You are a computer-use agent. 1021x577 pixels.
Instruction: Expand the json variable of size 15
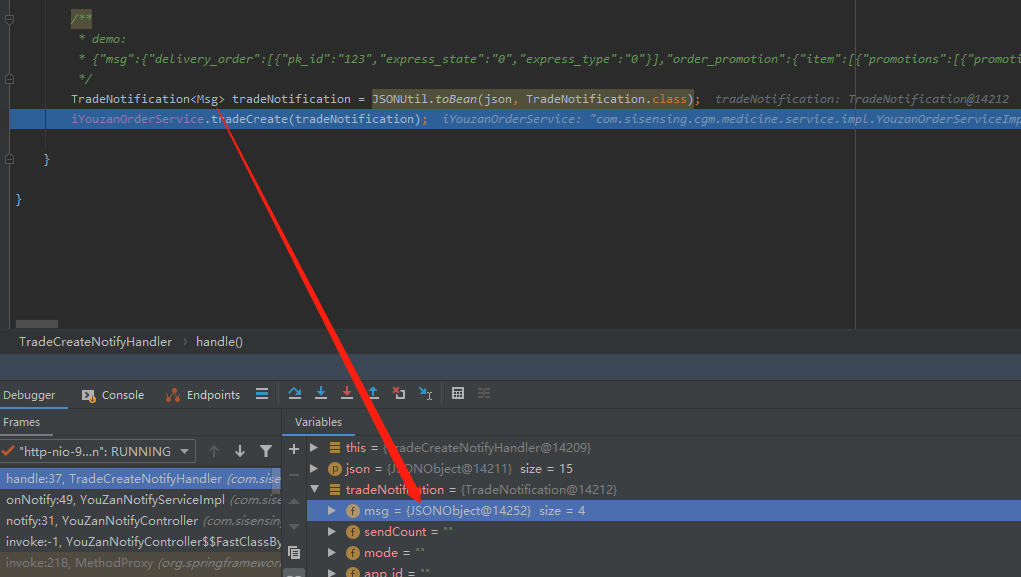click(x=315, y=468)
